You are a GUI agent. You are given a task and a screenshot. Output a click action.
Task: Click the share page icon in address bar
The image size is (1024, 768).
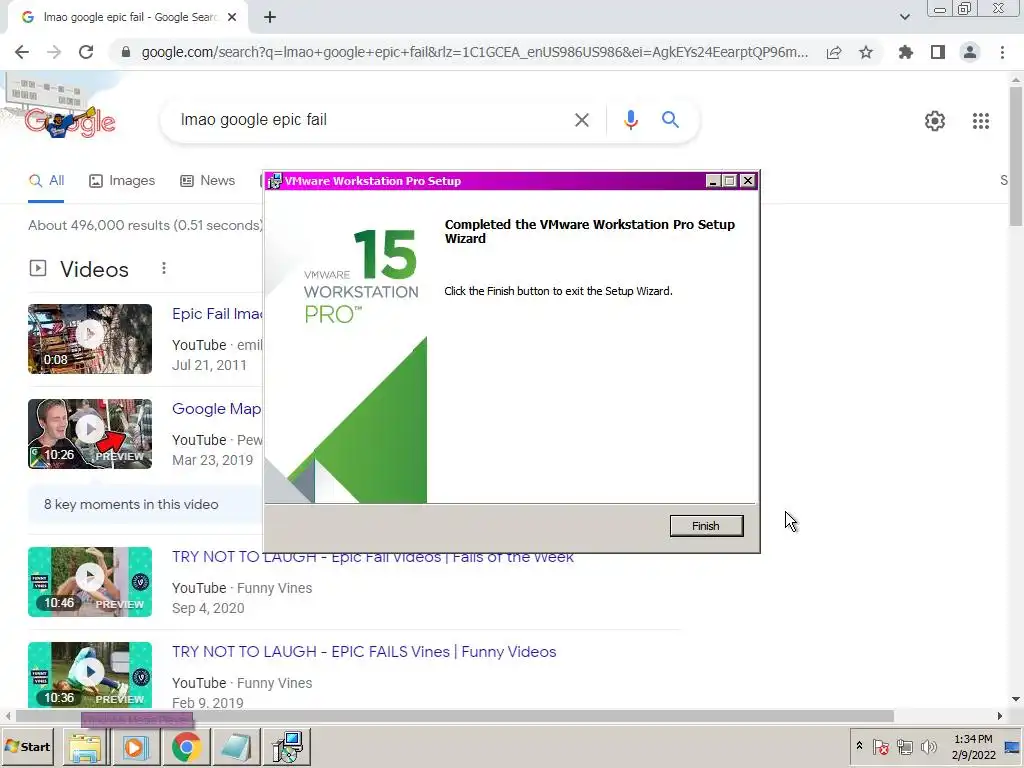(x=834, y=52)
